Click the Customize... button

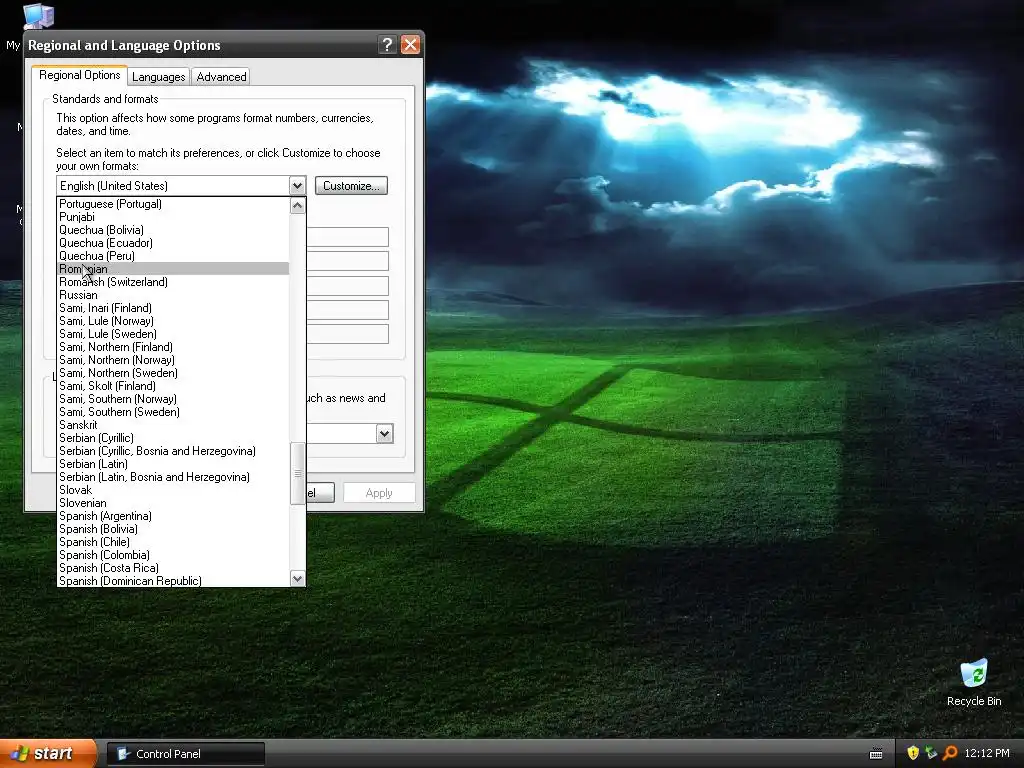coord(351,185)
